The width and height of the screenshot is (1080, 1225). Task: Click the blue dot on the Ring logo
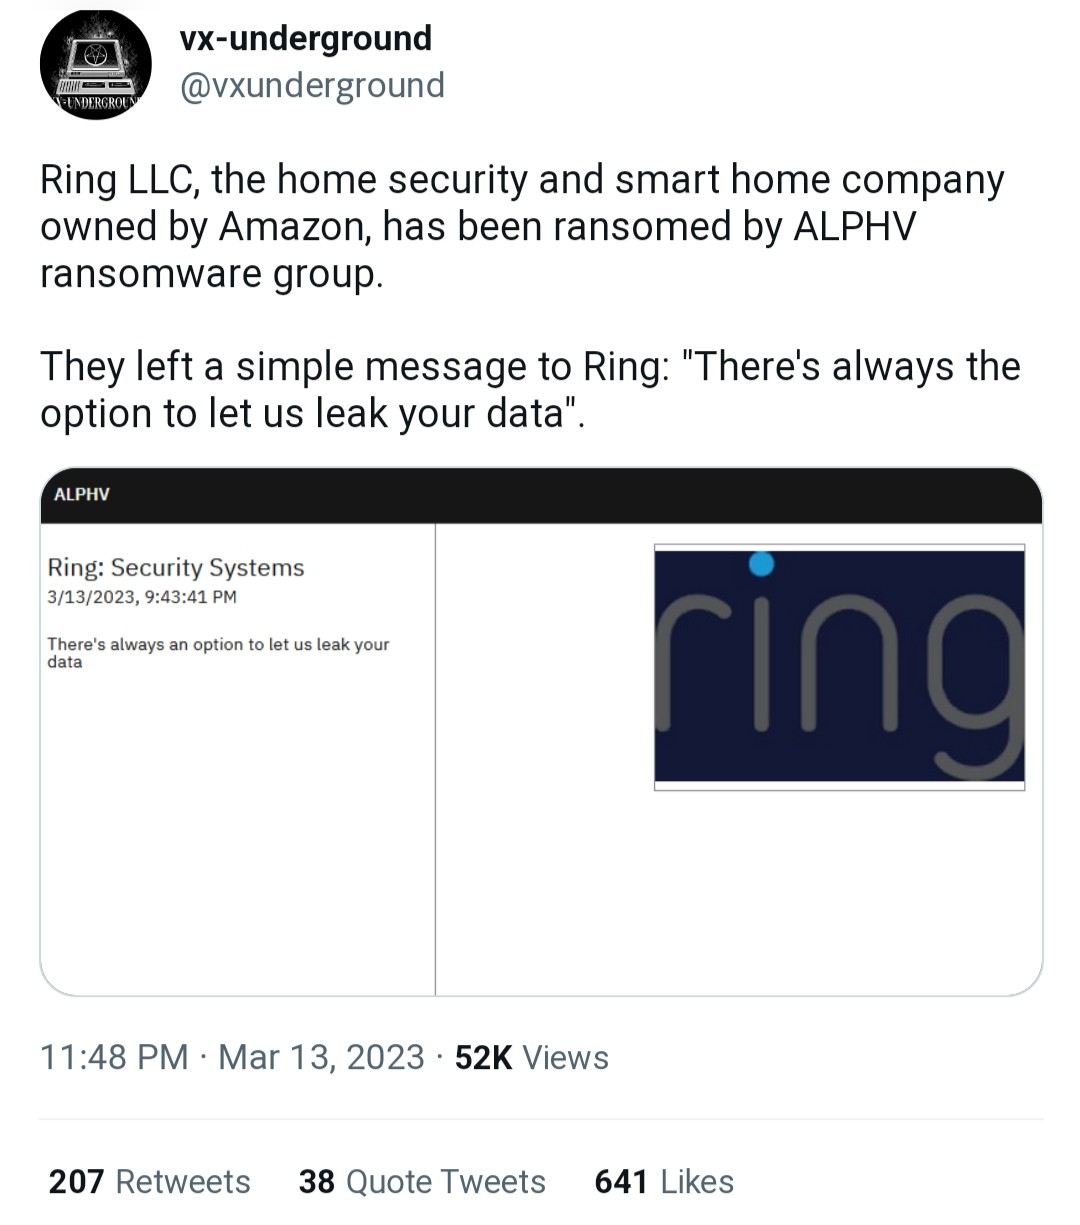[761, 564]
